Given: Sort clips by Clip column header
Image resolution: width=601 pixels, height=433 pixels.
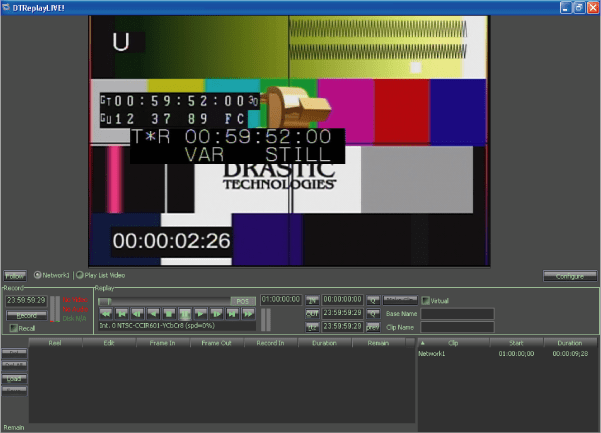Looking at the screenshot, I should tap(453, 343).
